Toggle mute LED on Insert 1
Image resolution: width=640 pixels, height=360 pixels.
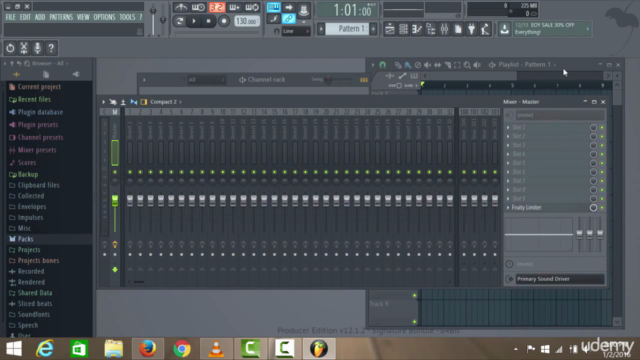pos(130,172)
